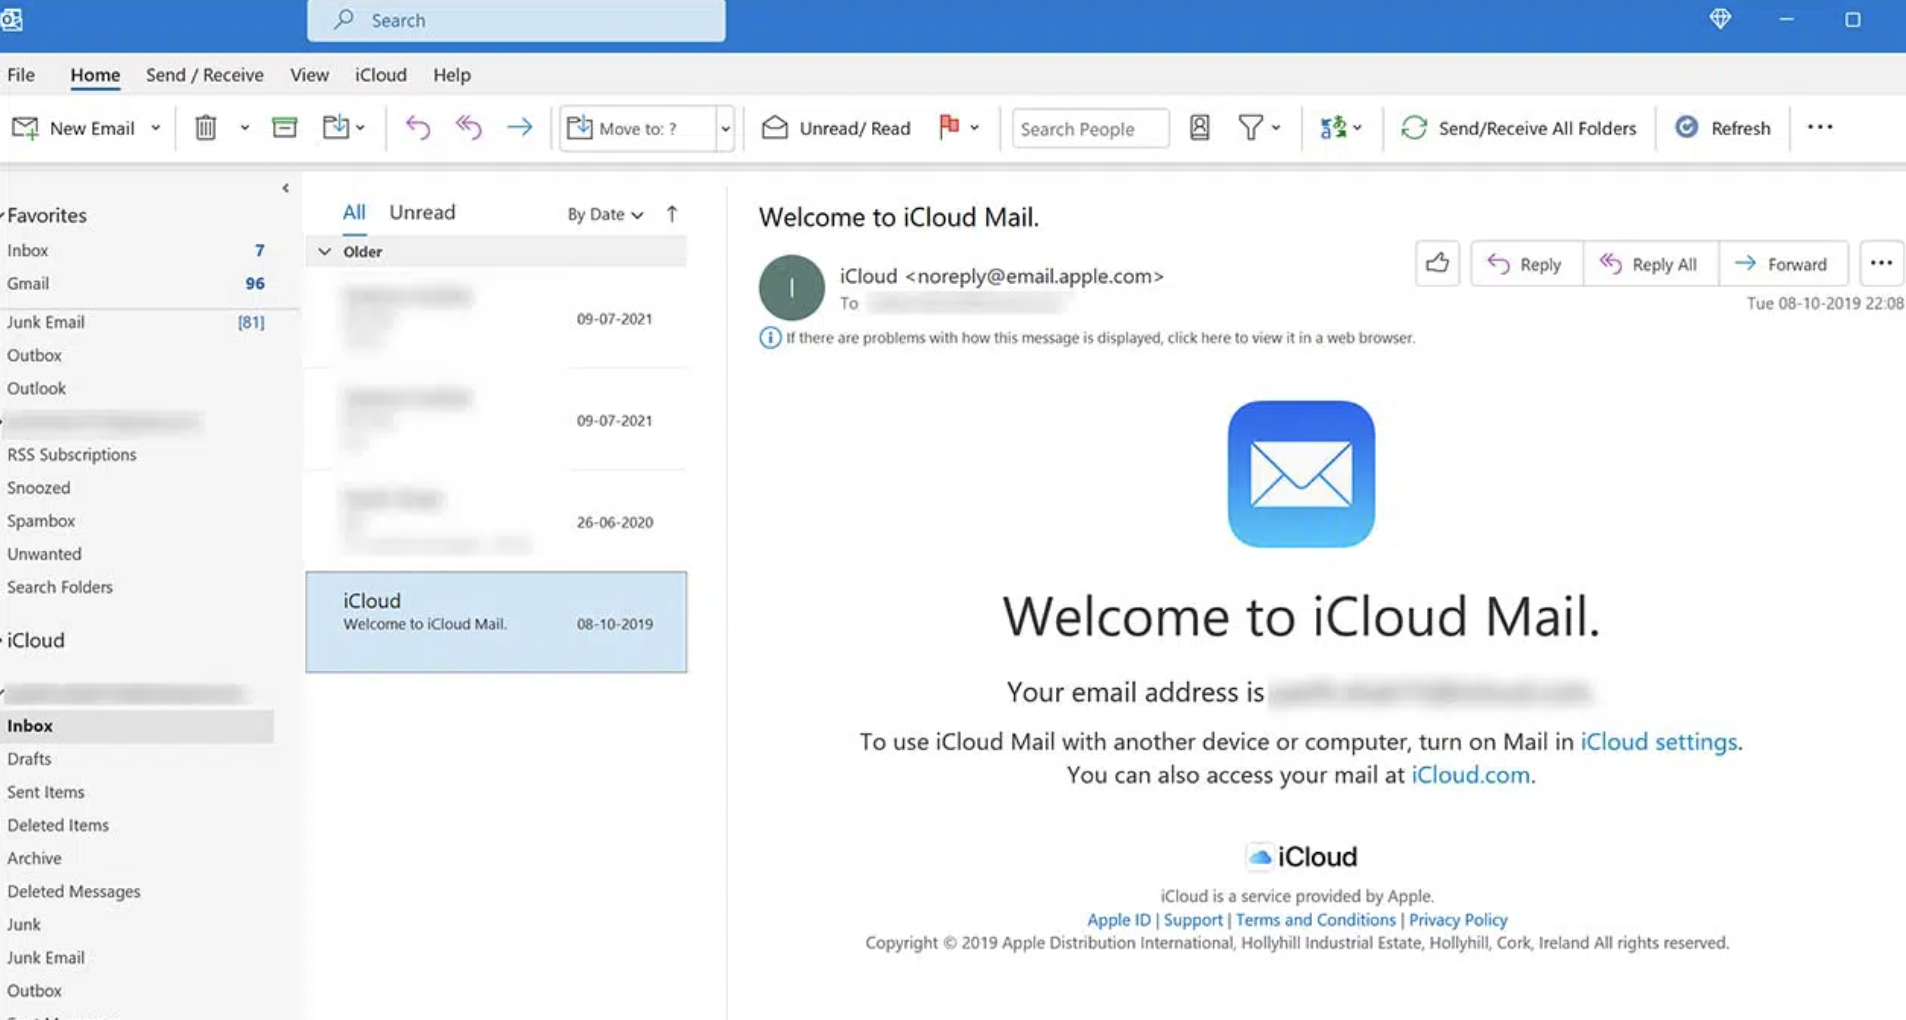Click Send/Receive All Folders

coord(1519,128)
